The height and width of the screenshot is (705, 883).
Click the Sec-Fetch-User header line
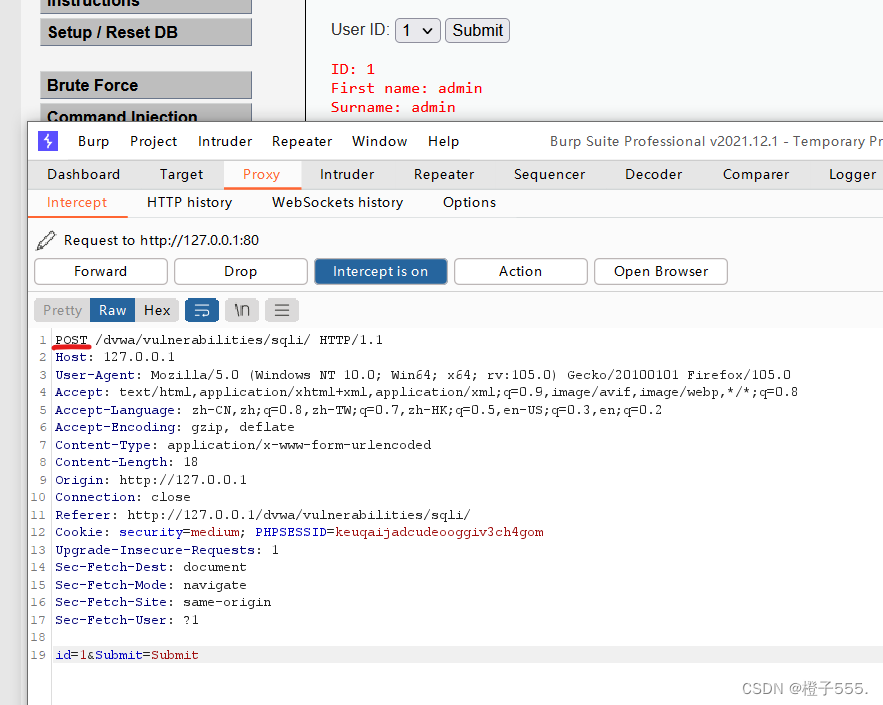[x=127, y=620]
